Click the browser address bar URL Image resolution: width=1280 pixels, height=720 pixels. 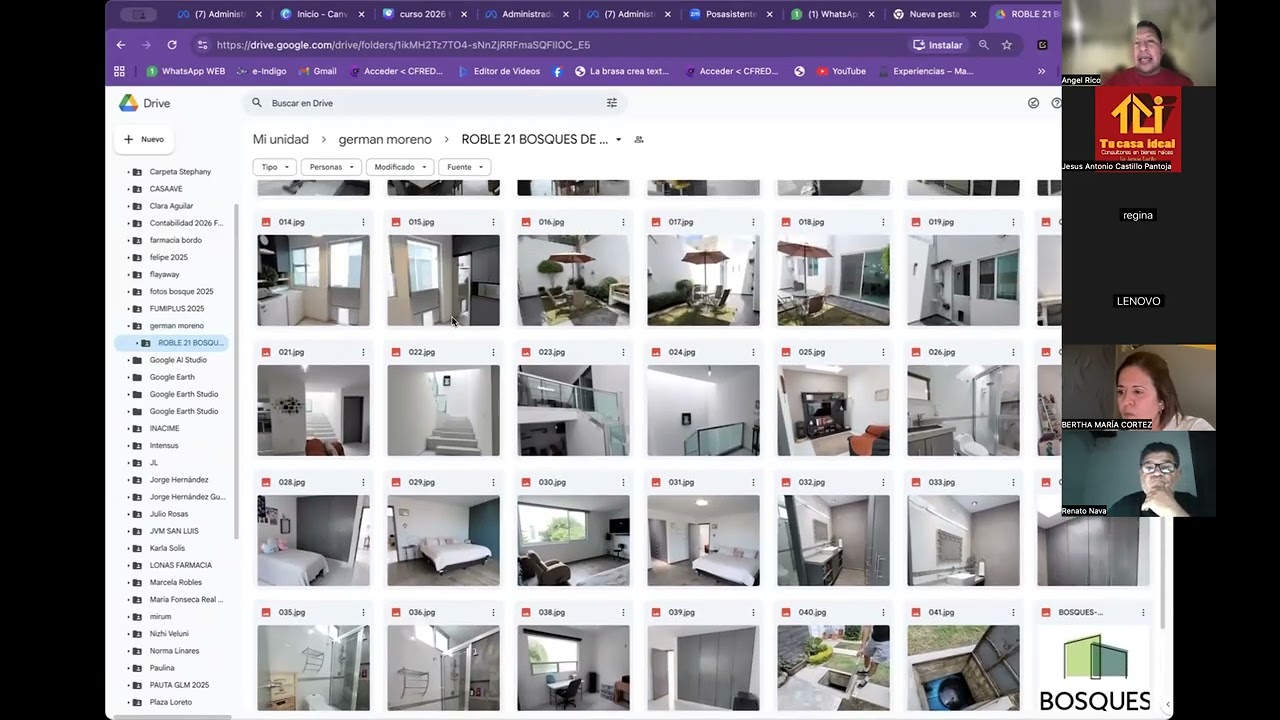[x=403, y=45]
